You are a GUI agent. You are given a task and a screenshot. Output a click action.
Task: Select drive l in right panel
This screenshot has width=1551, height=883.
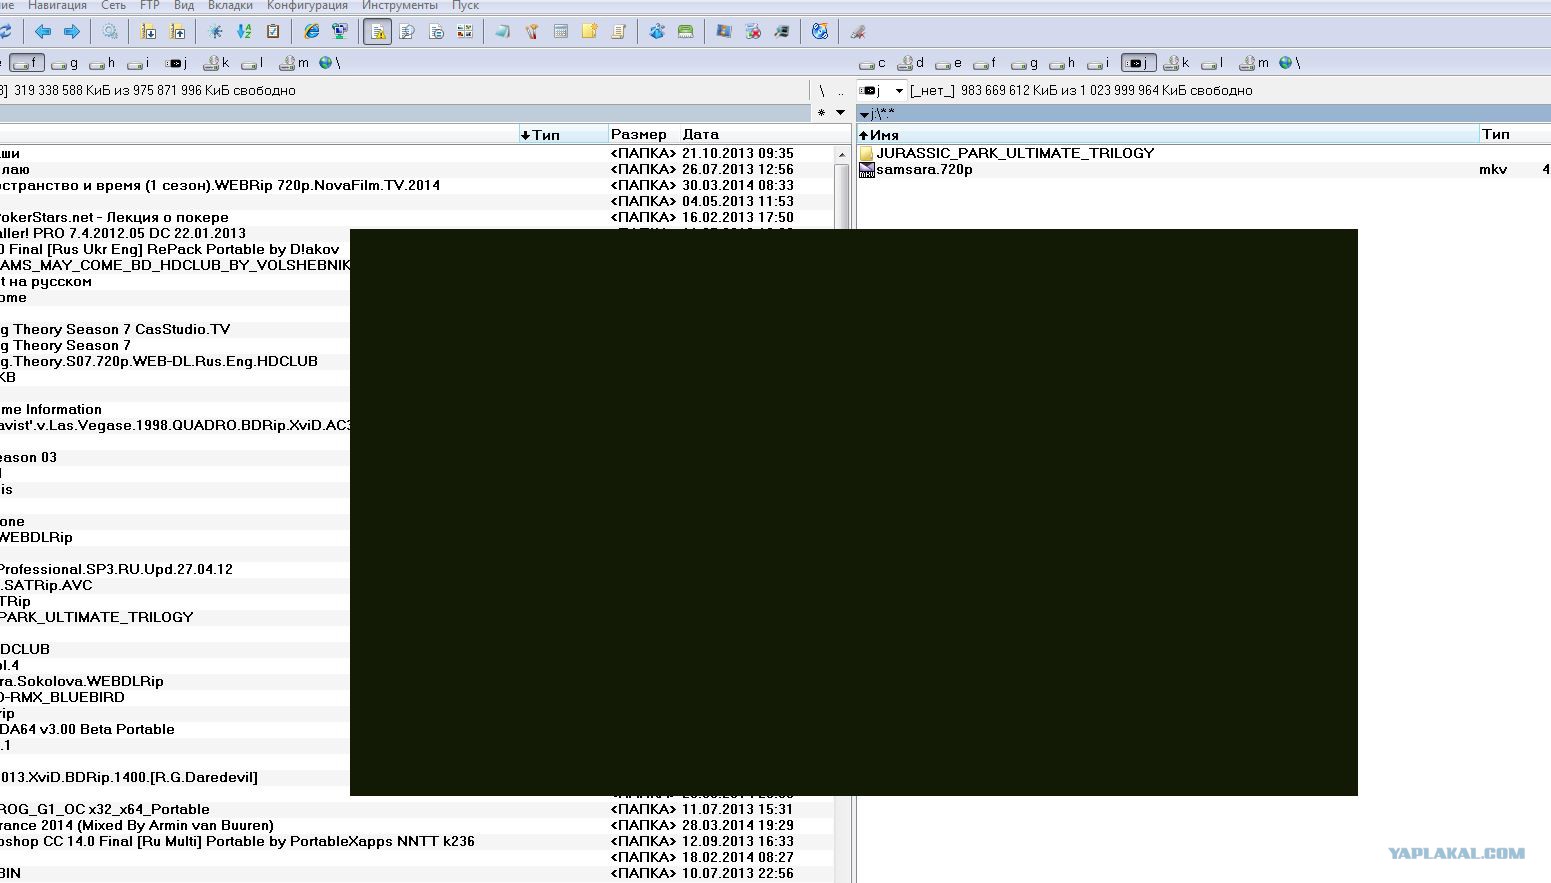pos(1212,63)
